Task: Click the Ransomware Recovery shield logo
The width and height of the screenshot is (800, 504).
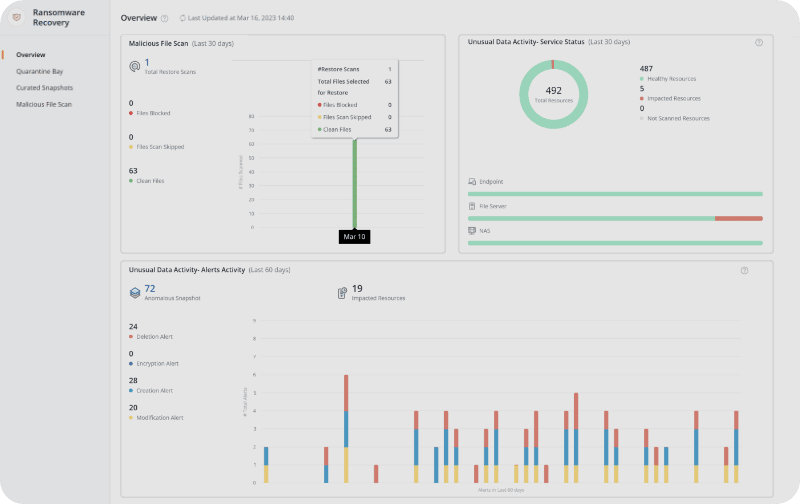Action: [x=17, y=18]
